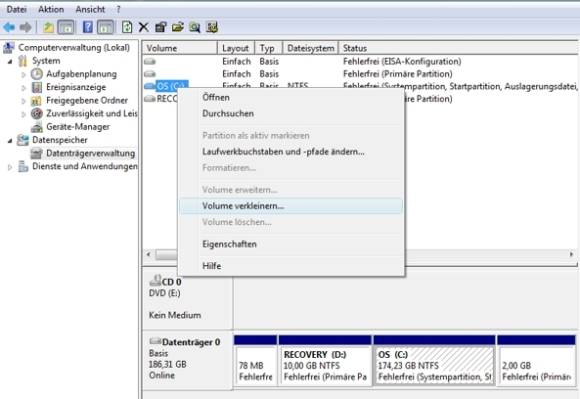The height and width of the screenshot is (399, 580).
Task: Open Help via the blue question-mark icon
Action: [88, 27]
